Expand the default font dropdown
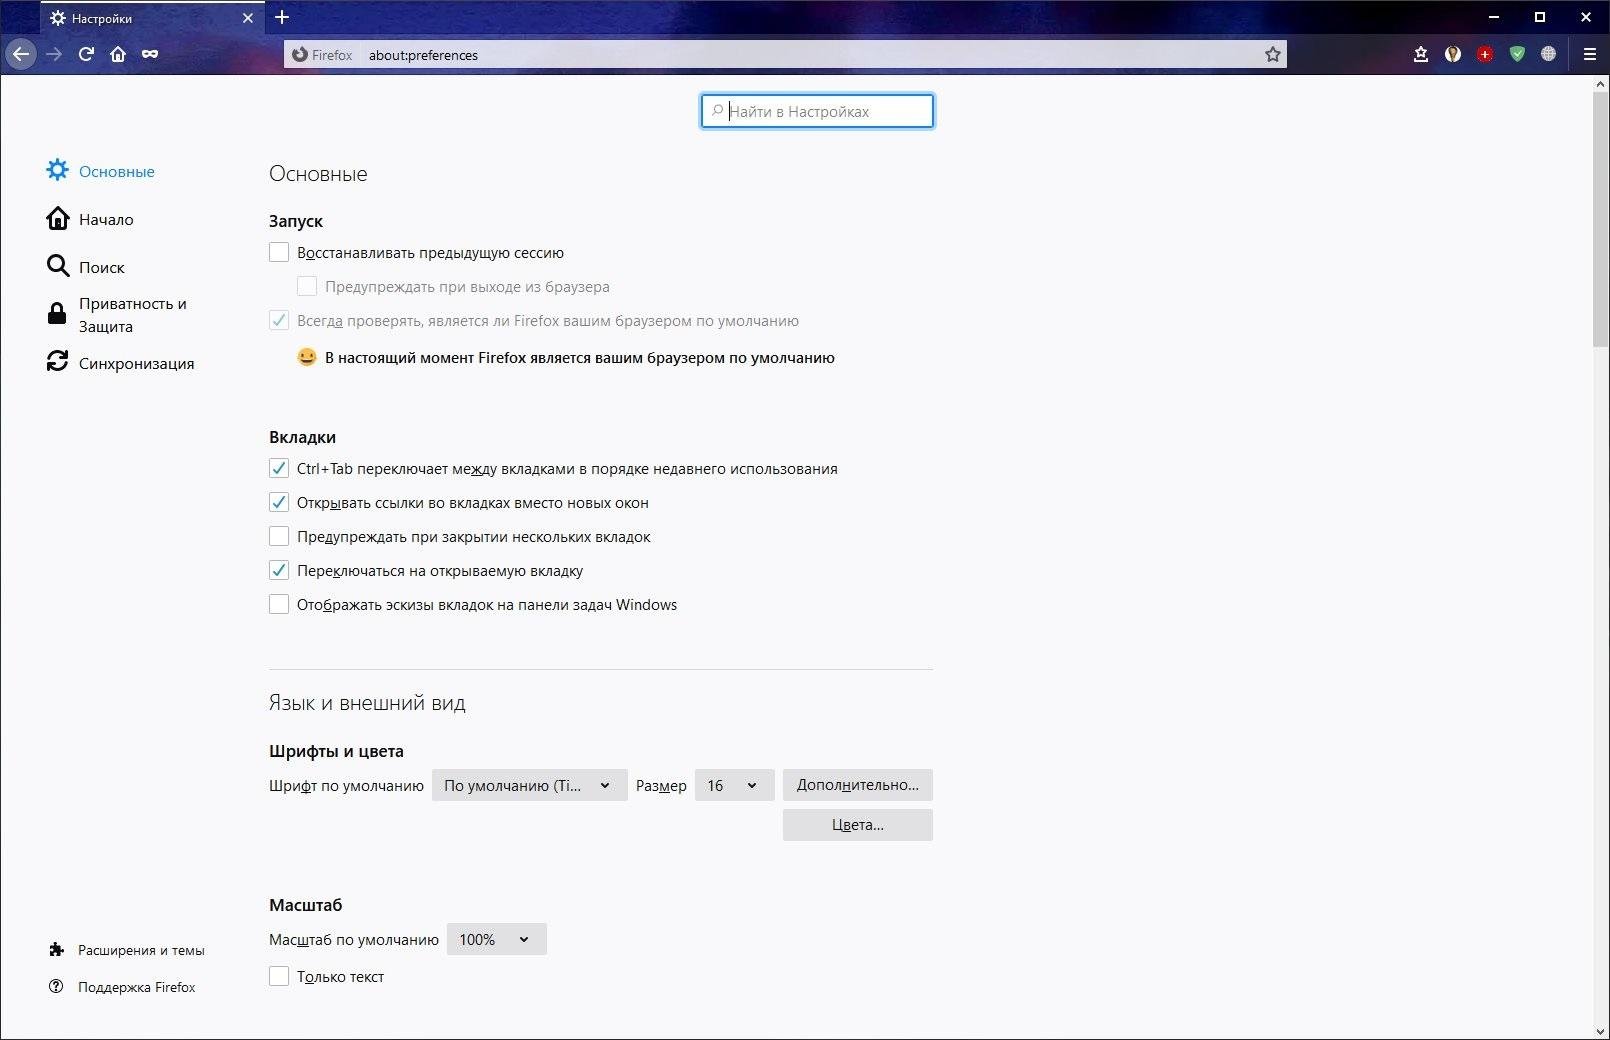Viewport: 1610px width, 1040px height. point(529,786)
